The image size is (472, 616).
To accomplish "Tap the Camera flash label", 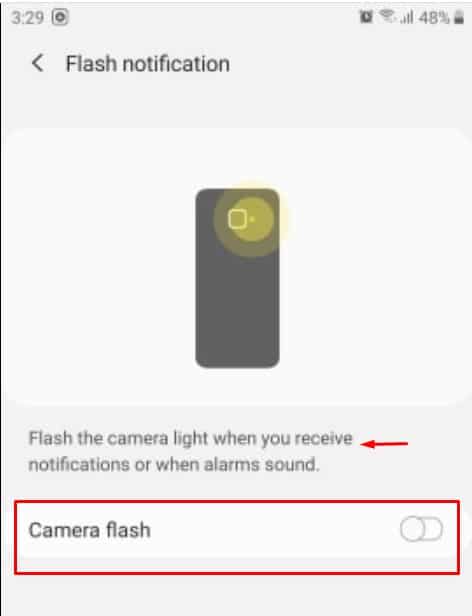I will point(90,530).
